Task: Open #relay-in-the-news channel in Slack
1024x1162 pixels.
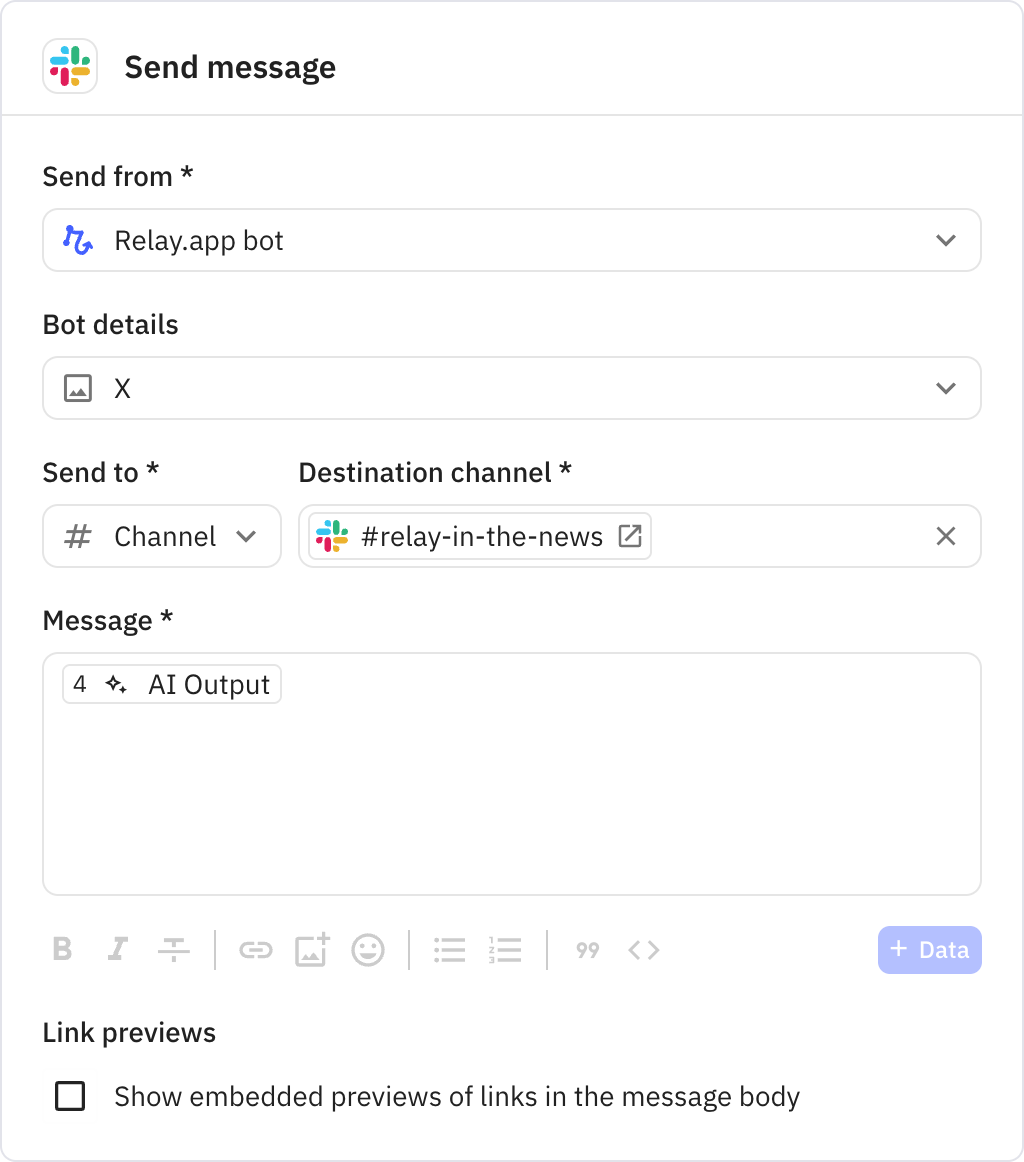Action: coord(628,536)
